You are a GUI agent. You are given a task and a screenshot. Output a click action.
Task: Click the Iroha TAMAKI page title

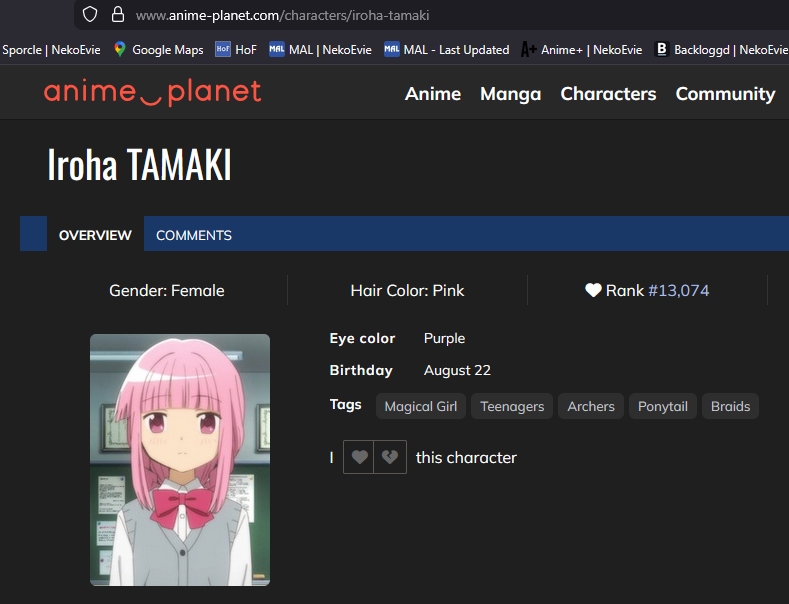(x=139, y=165)
